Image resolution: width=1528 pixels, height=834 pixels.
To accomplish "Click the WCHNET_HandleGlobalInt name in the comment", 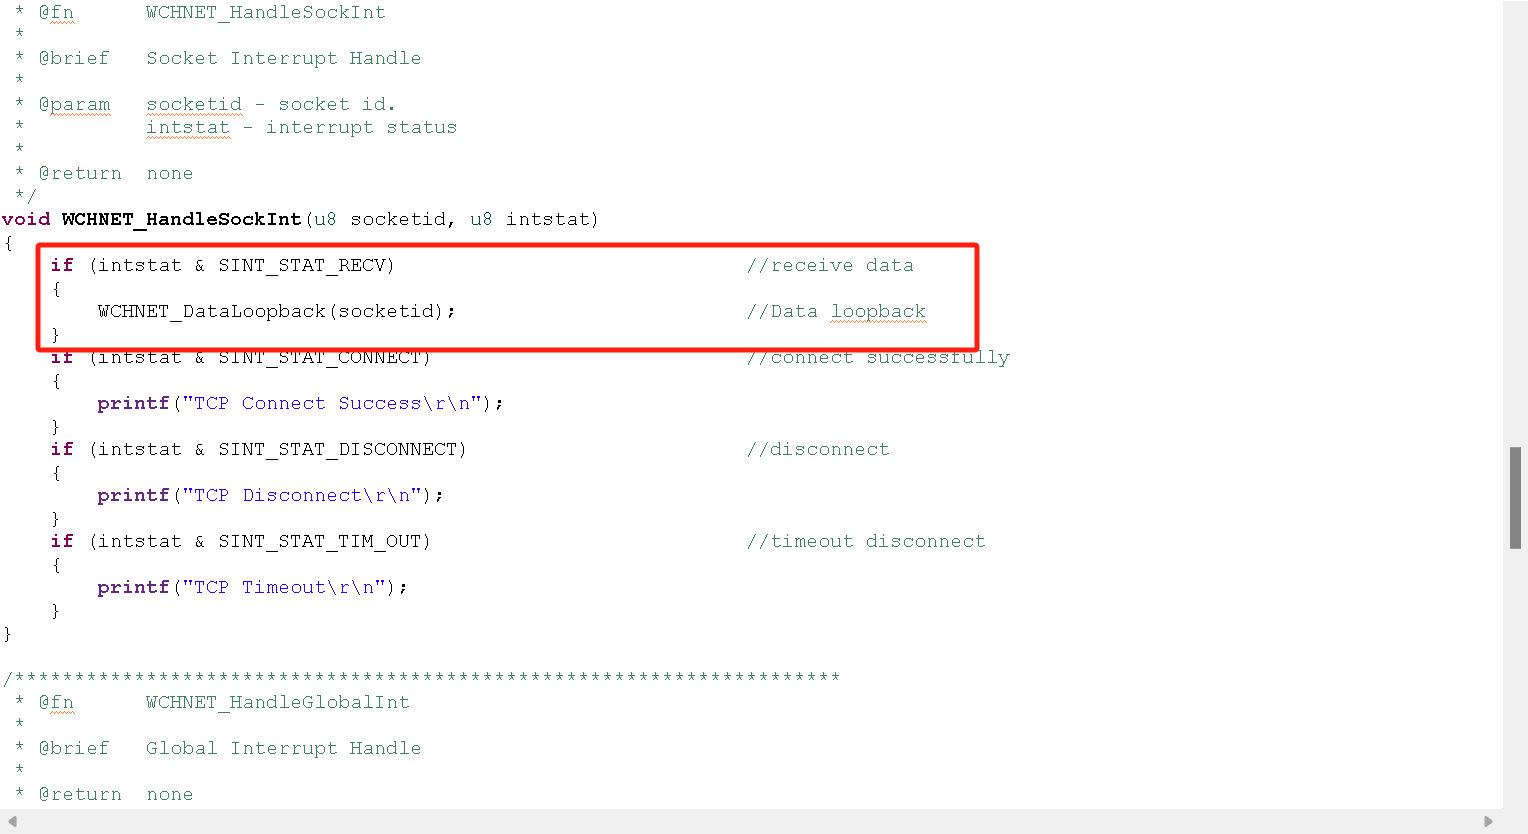I will [278, 702].
